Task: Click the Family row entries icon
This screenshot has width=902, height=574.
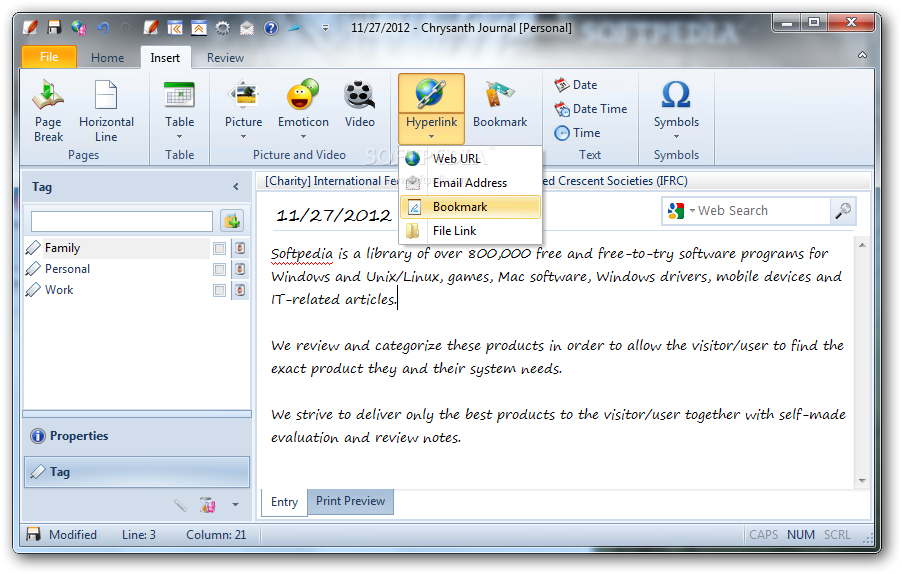Action: [240, 248]
